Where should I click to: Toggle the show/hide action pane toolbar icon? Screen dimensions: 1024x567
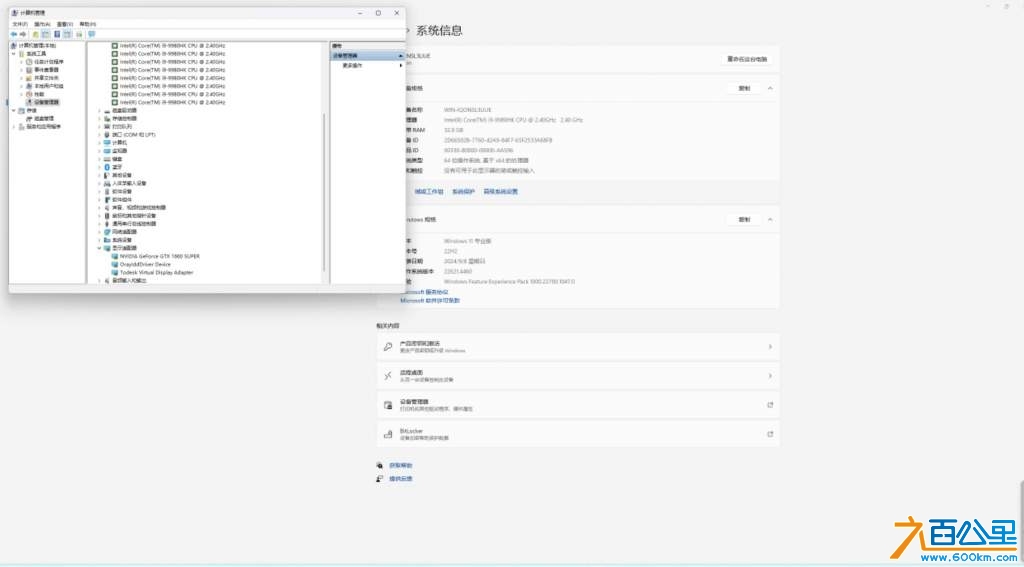(x=67, y=34)
